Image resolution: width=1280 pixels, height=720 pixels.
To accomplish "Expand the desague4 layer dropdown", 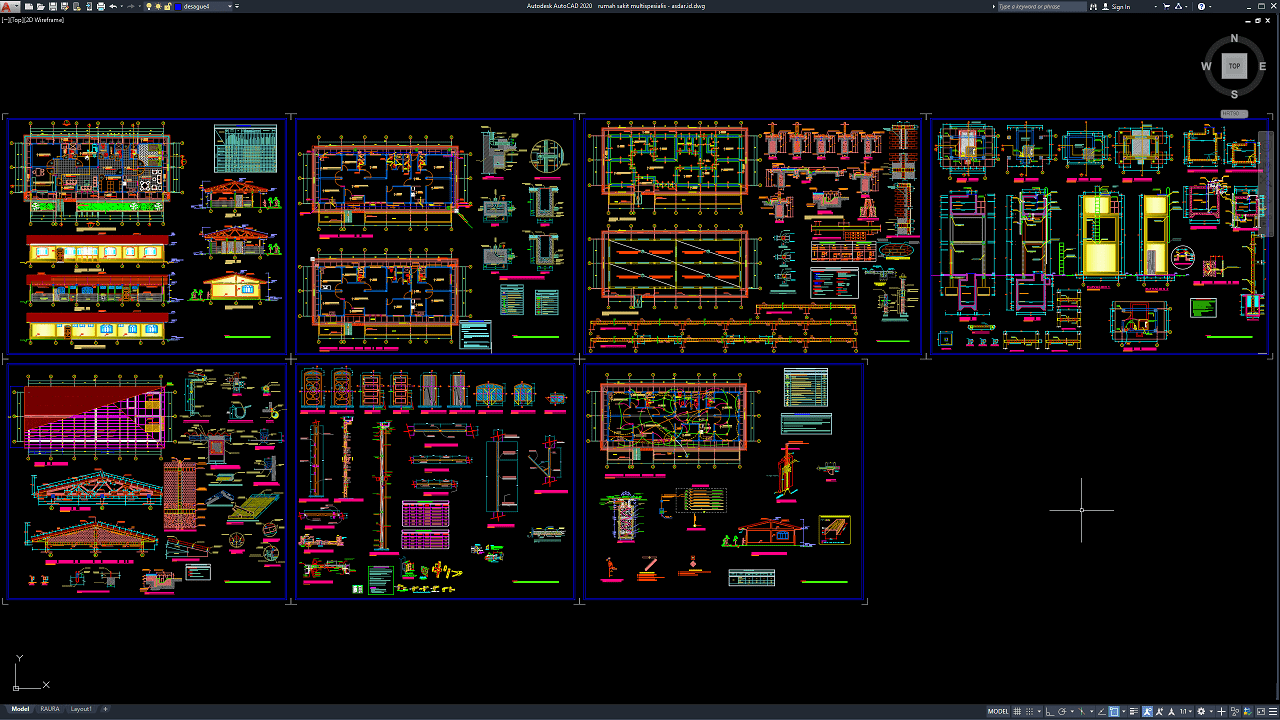I will (230, 6).
